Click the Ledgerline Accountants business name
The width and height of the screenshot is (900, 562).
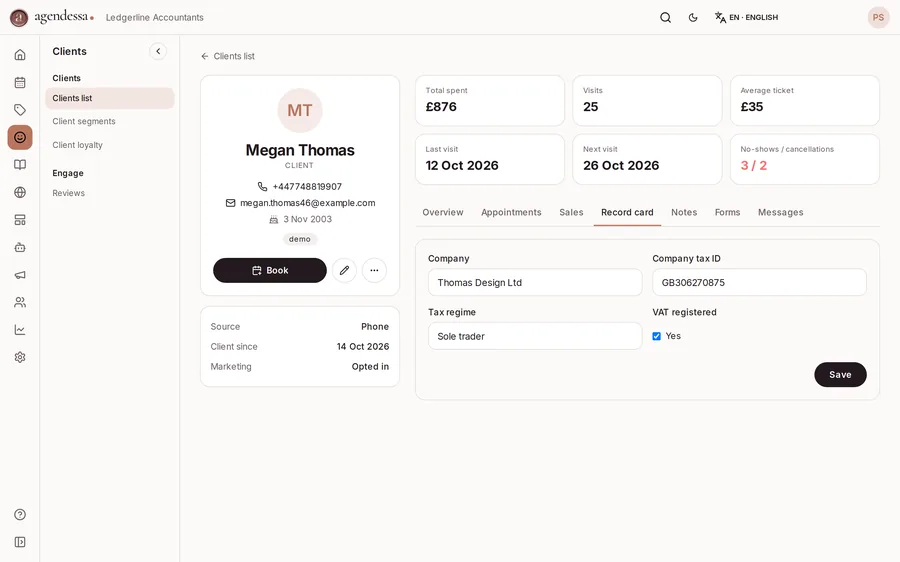tap(154, 18)
